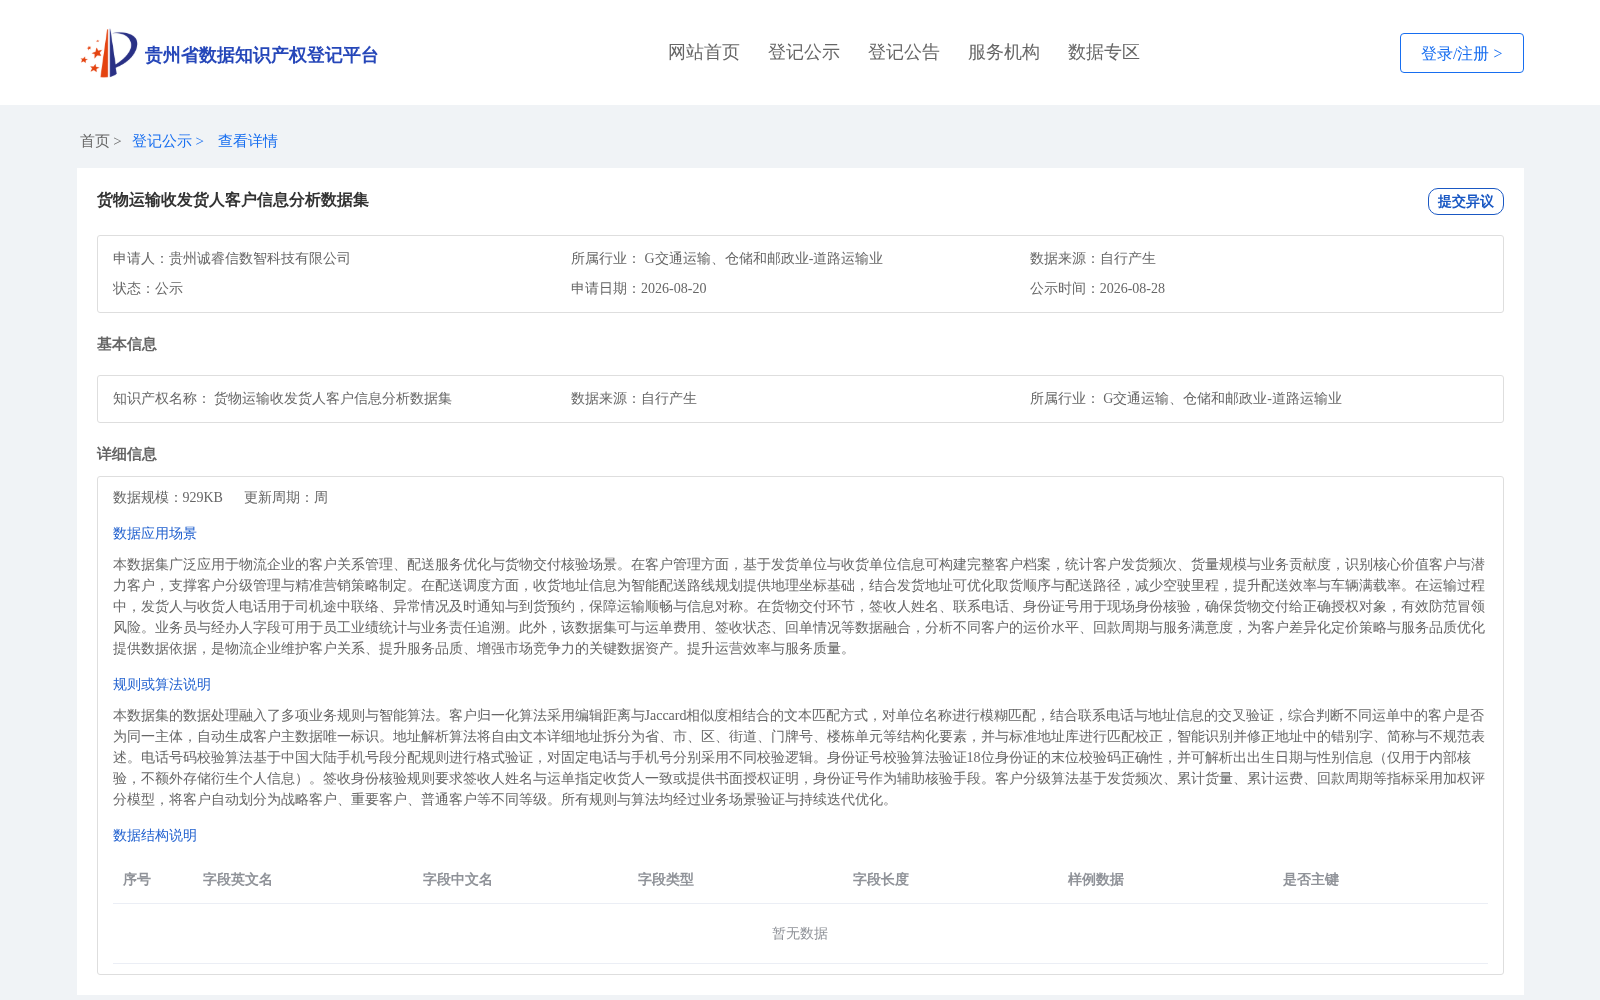
Task: Open the 登记公示 navigation item
Action: (804, 52)
